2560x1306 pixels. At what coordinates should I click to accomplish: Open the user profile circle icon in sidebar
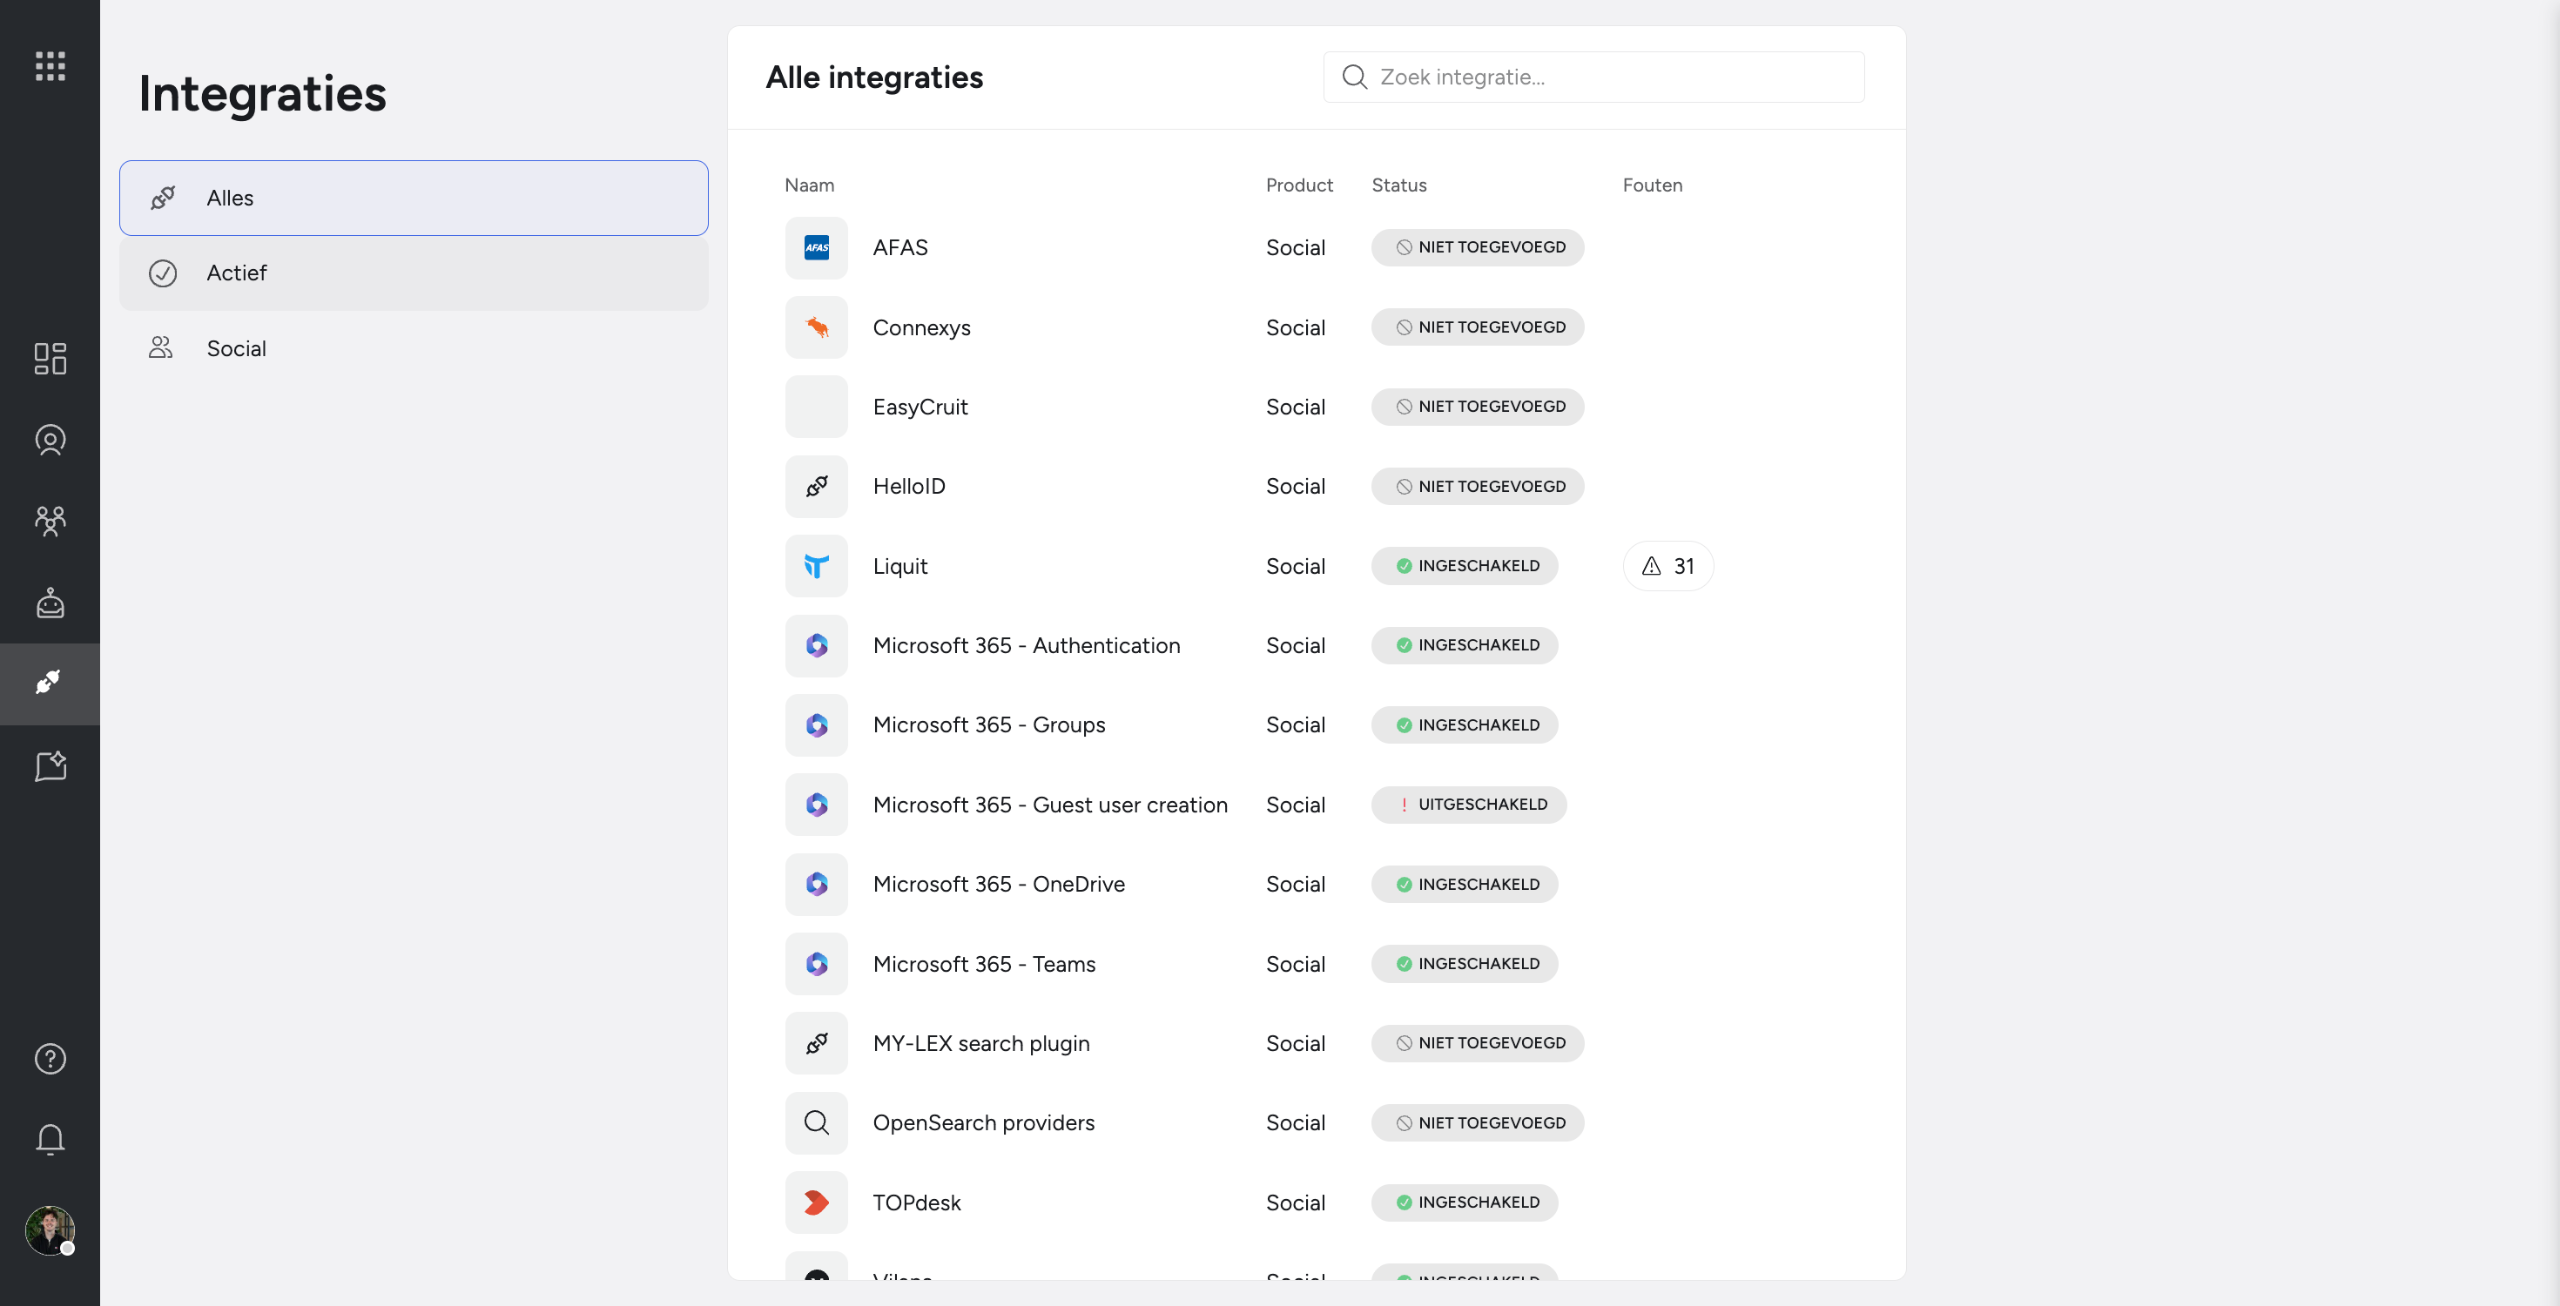50,440
